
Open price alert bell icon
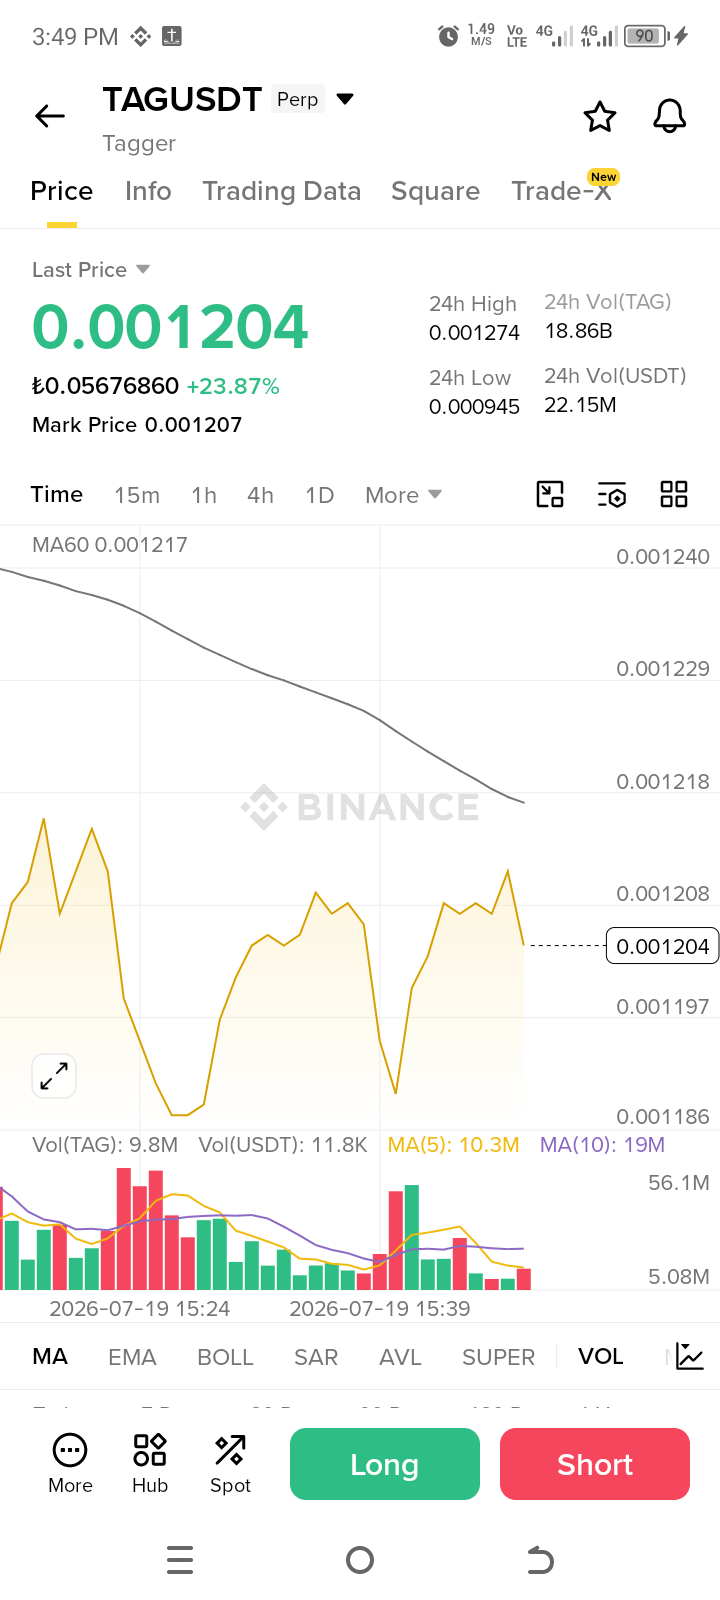coord(670,117)
